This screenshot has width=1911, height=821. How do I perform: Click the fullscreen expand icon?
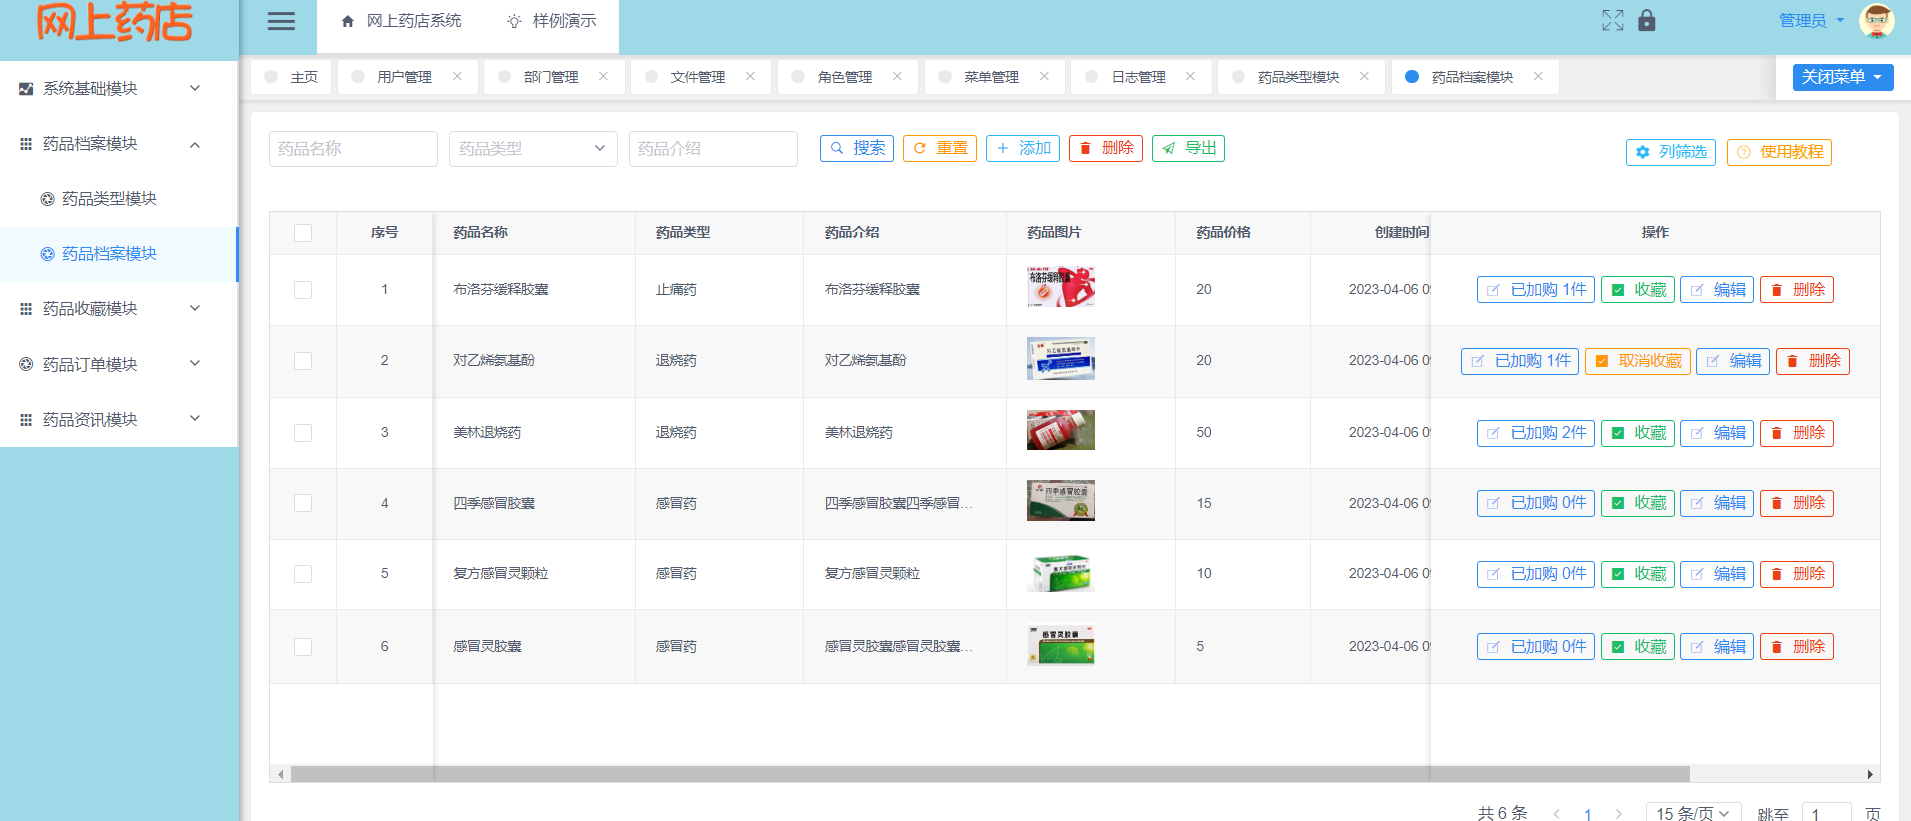pyautogui.click(x=1612, y=20)
